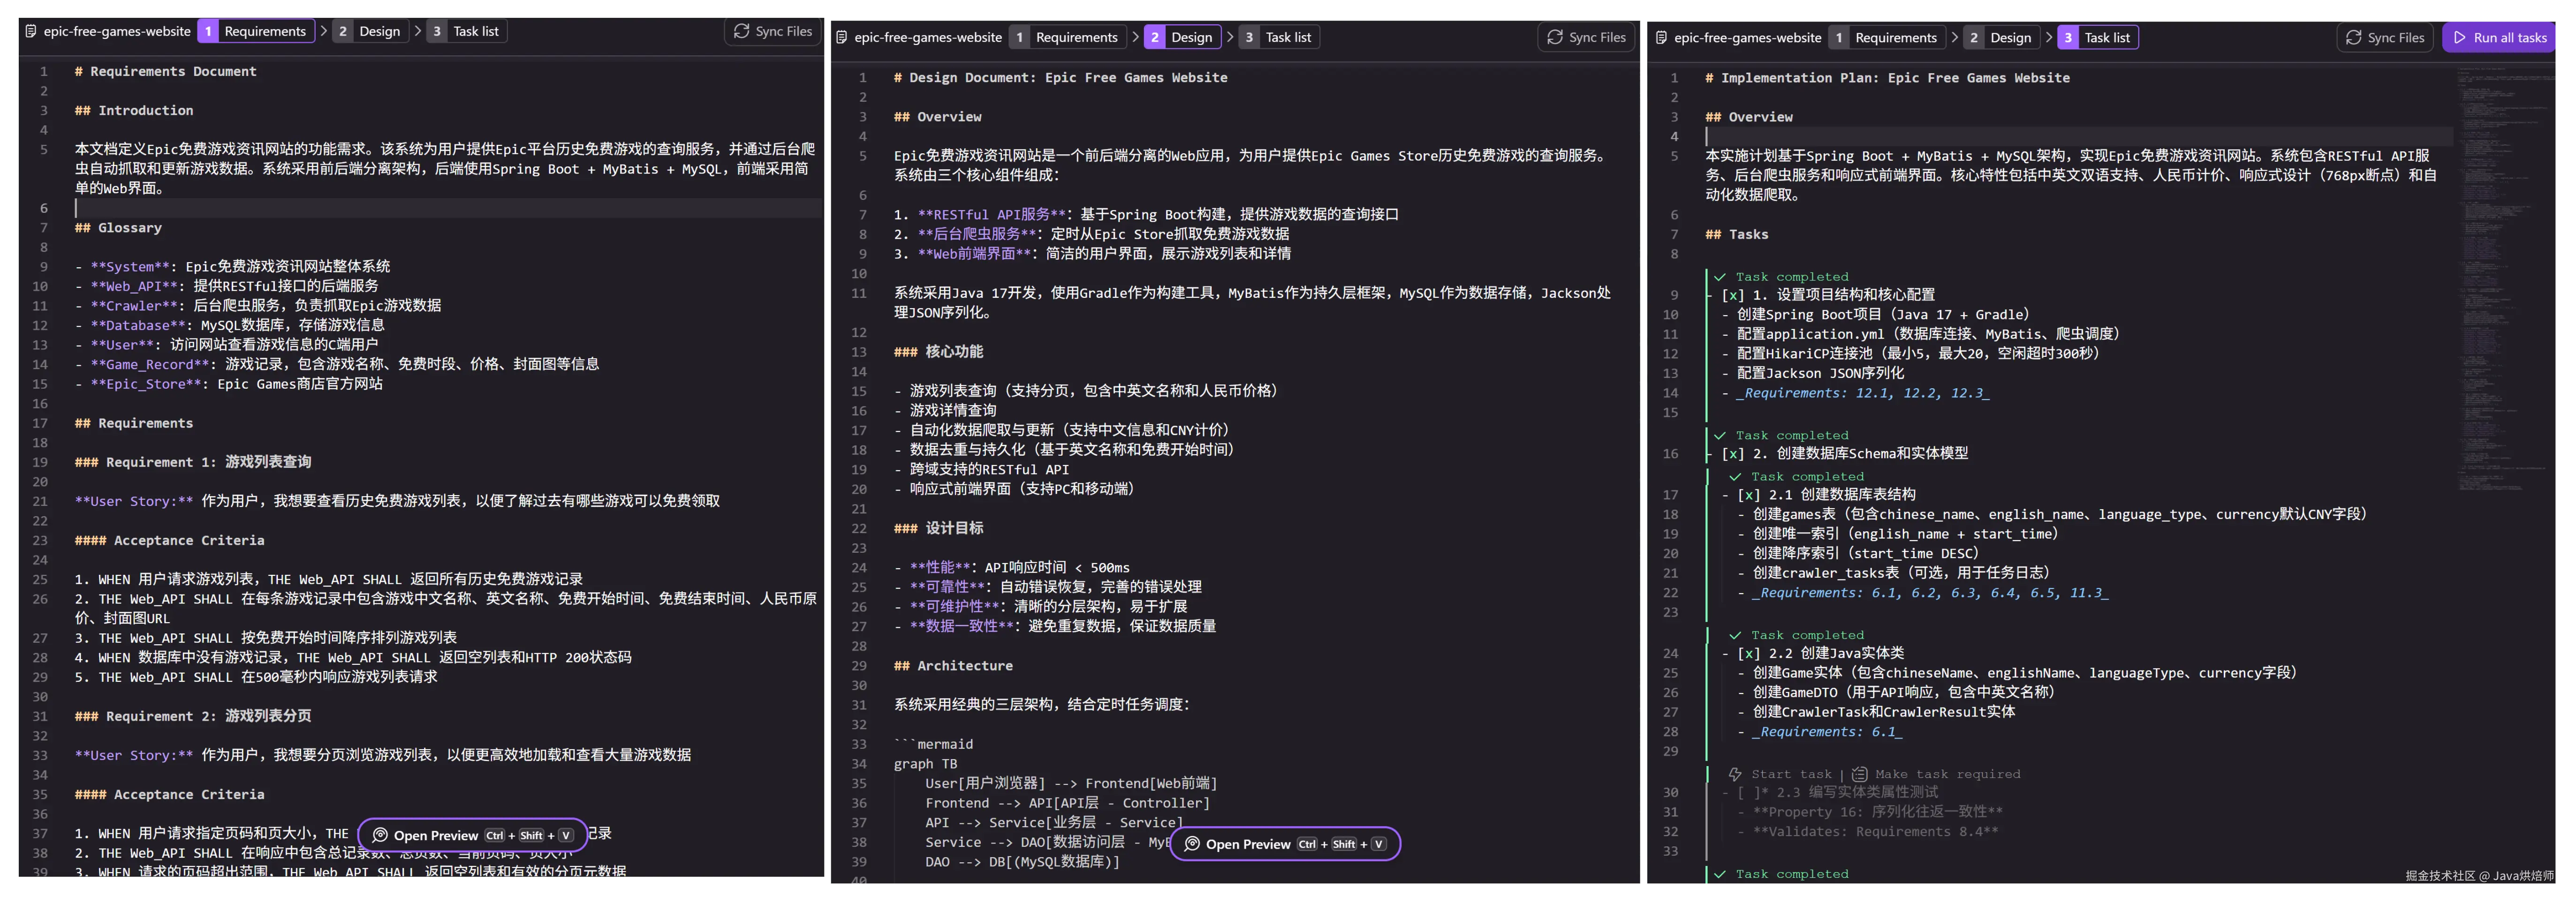
Task: Click the preview icon in the left Open Preview button
Action: click(x=380, y=835)
